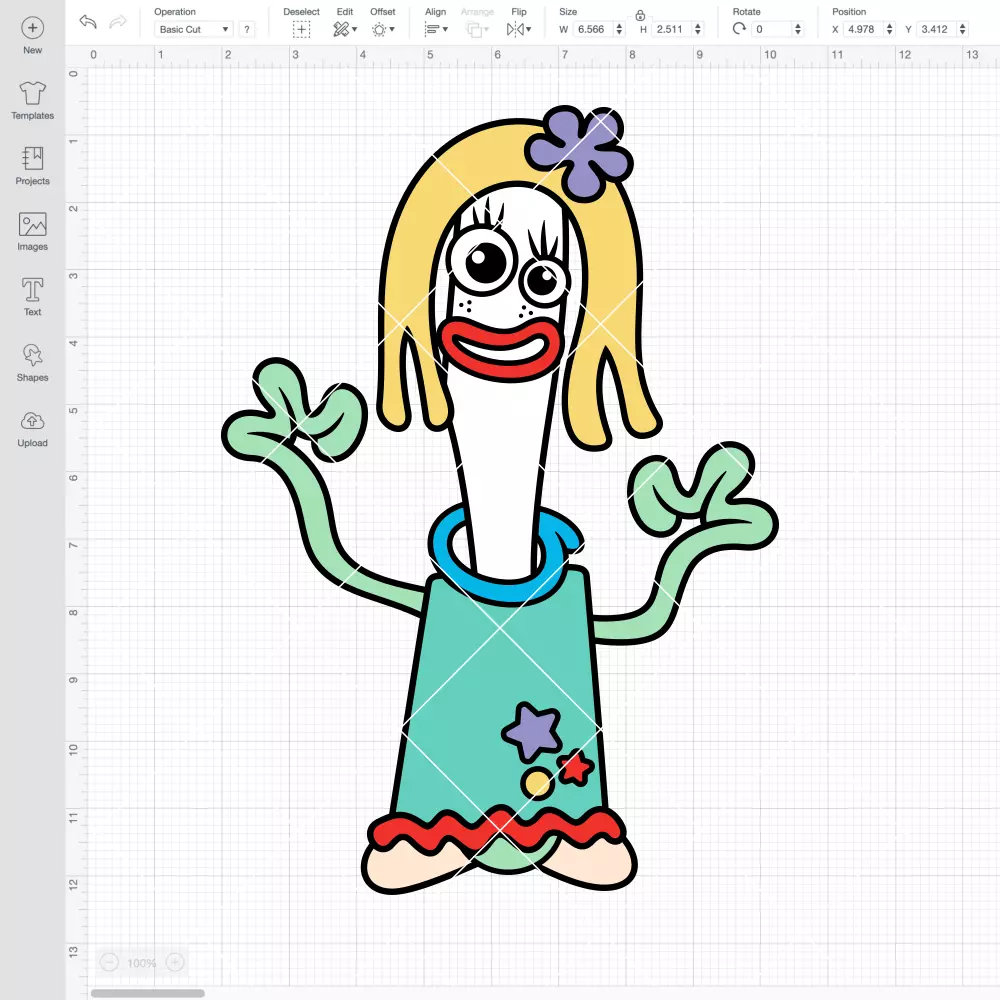This screenshot has height=1000, width=1000.
Task: Open the Edit tool dropdown
Action: click(345, 29)
